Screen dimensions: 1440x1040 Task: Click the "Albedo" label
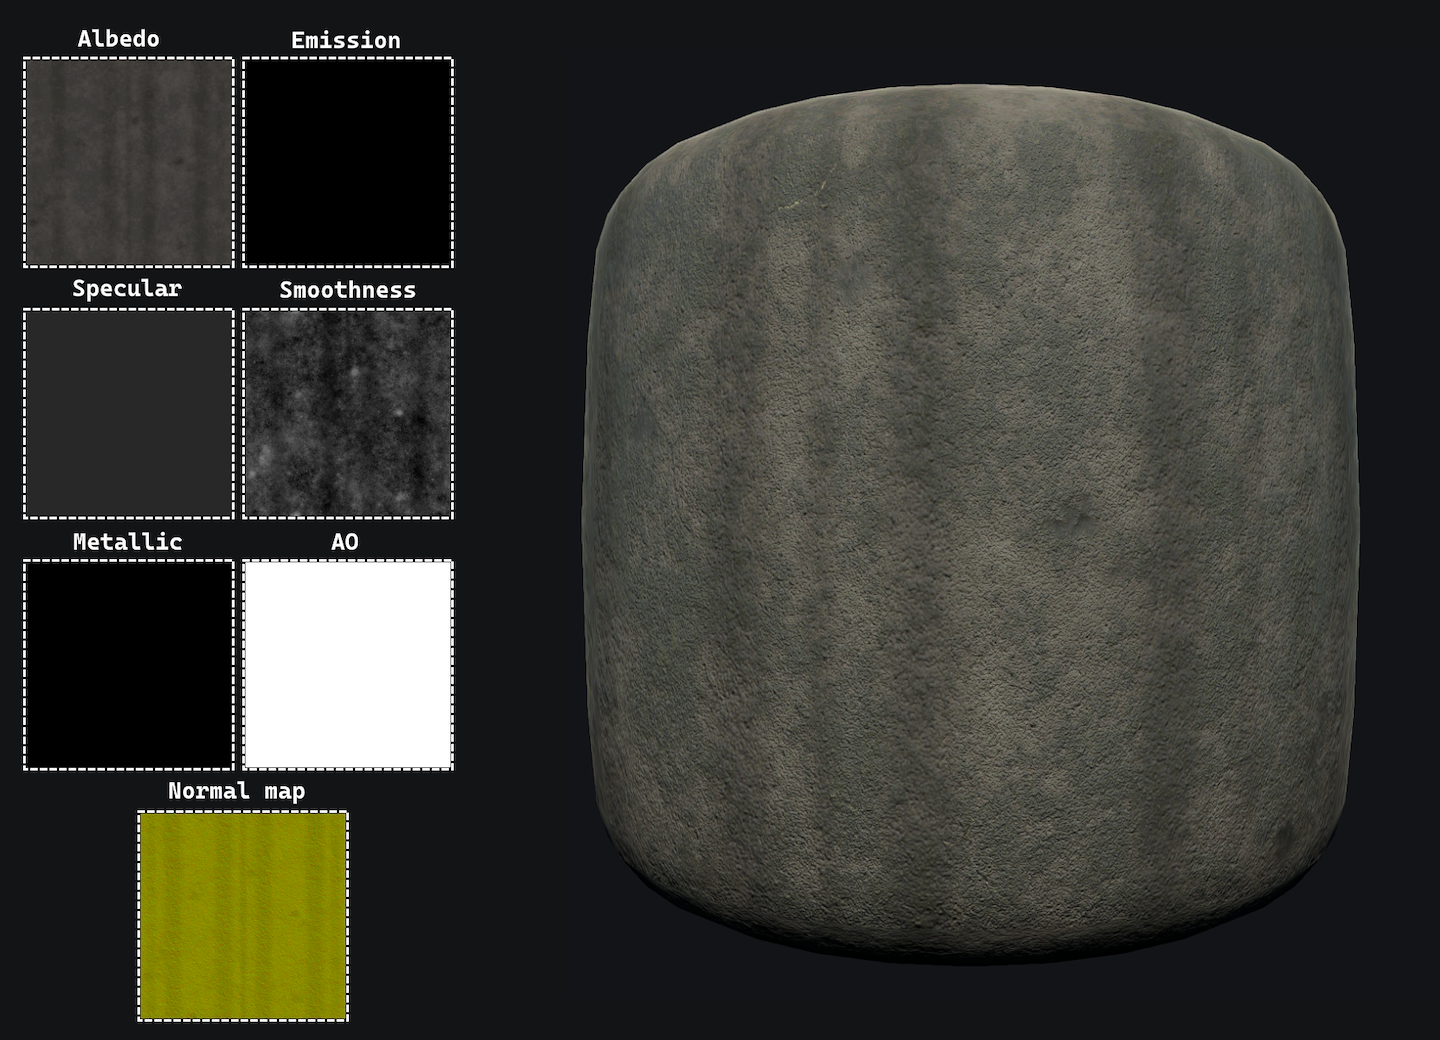coord(118,39)
